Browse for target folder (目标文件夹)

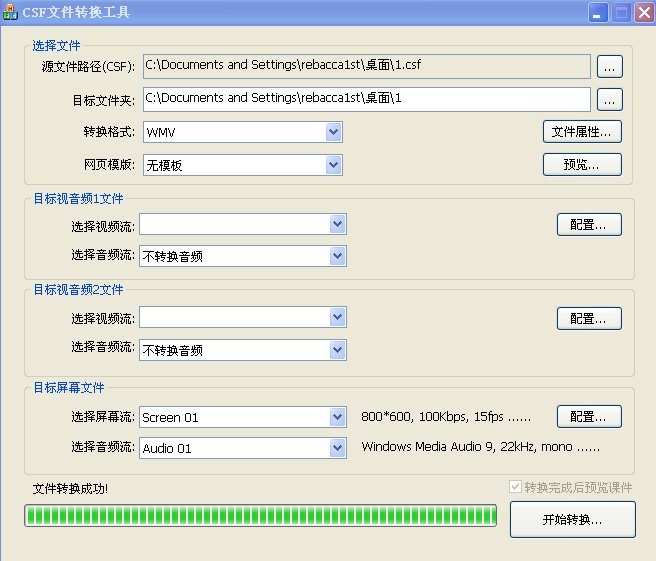point(610,100)
